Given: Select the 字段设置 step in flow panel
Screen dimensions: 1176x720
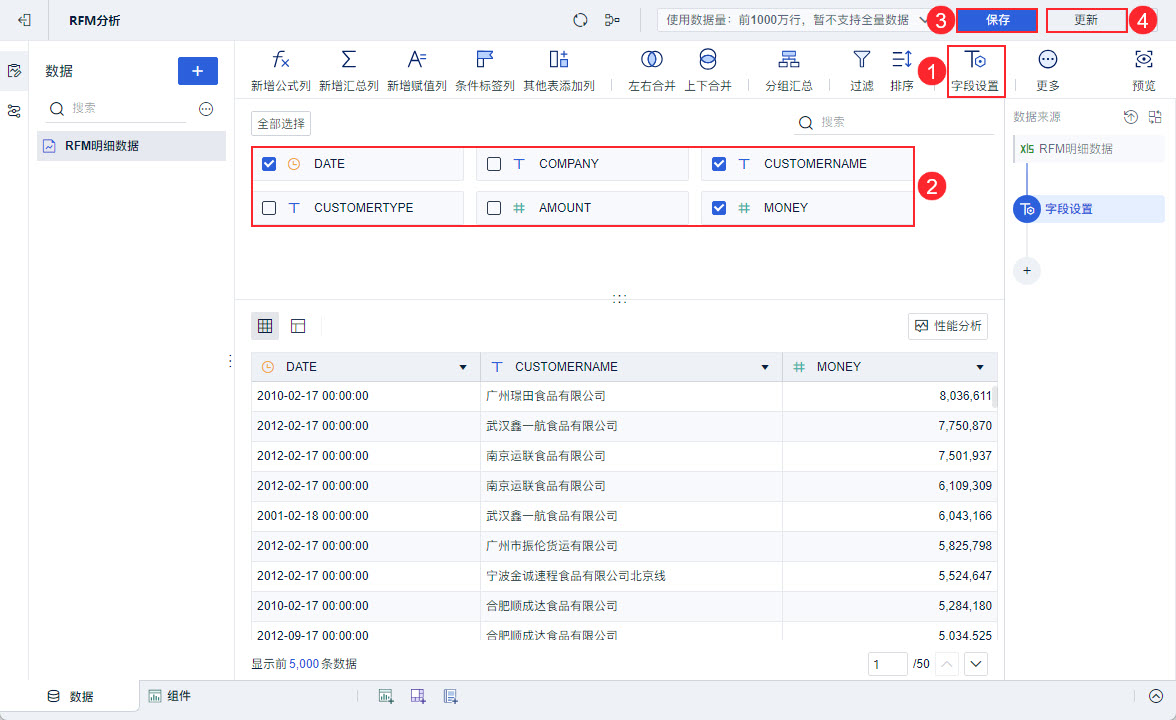Looking at the screenshot, I should click(x=1089, y=208).
